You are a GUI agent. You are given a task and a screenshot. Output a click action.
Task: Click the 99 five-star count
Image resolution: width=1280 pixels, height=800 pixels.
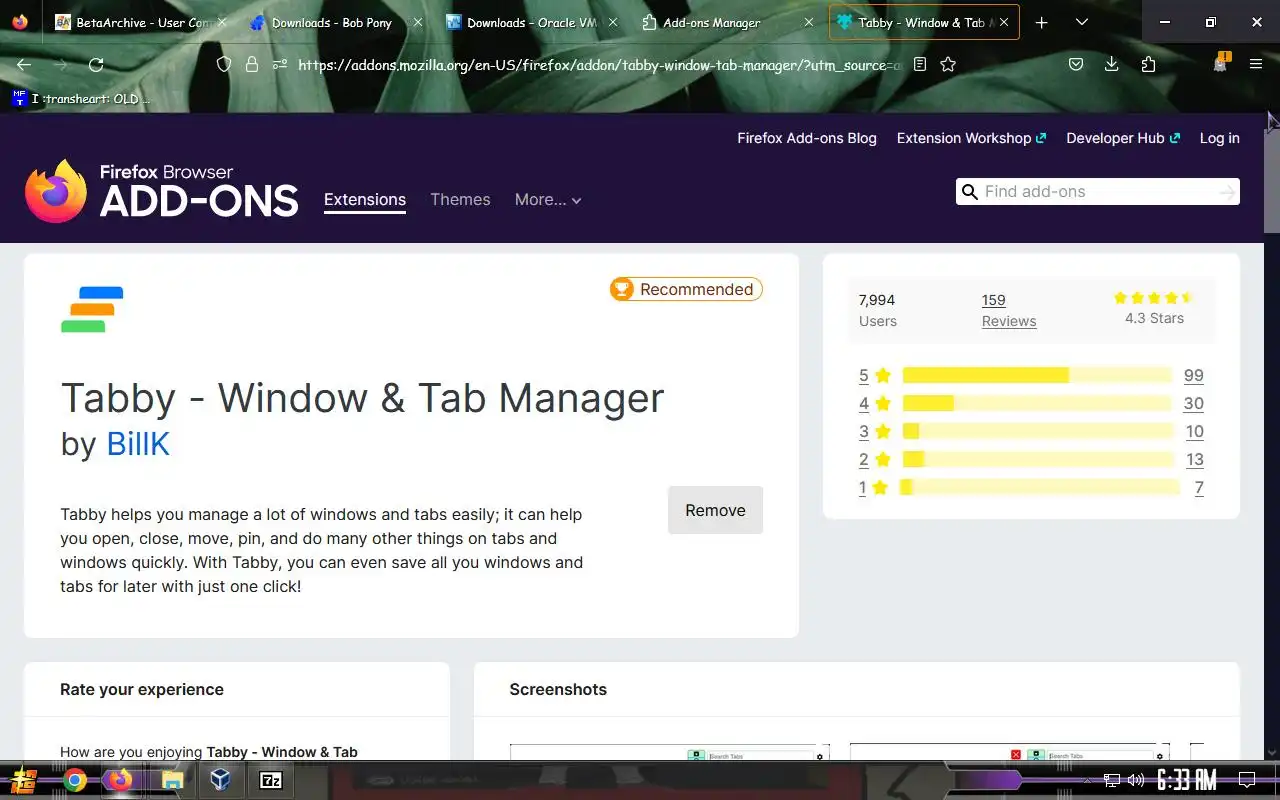pos(1193,376)
